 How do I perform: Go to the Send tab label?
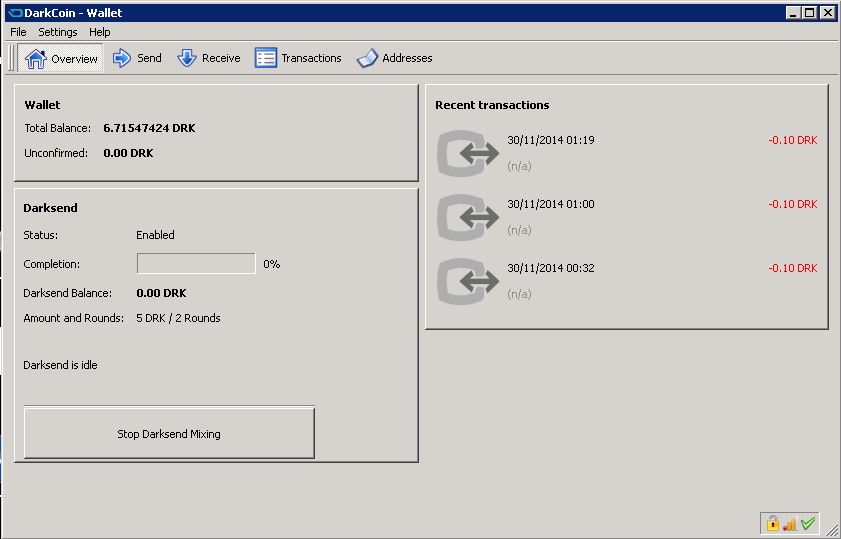[149, 58]
